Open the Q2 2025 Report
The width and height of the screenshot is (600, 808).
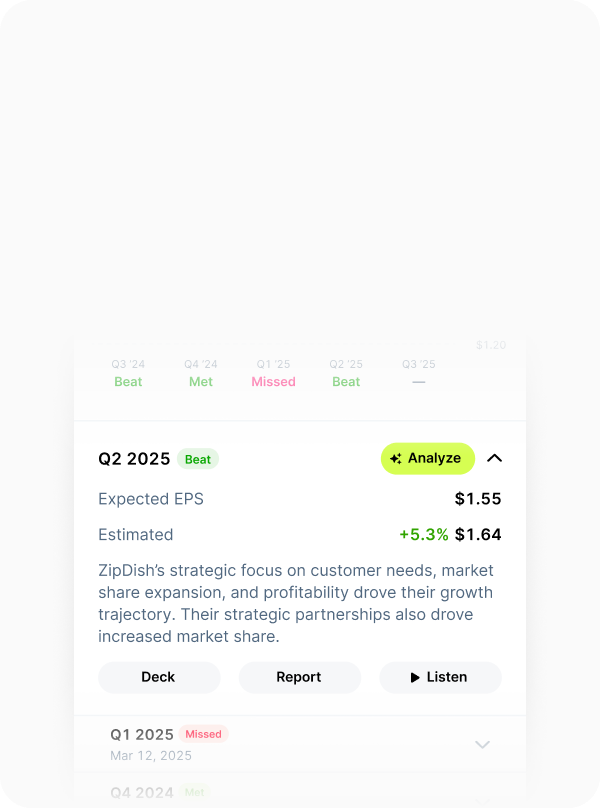click(x=299, y=677)
